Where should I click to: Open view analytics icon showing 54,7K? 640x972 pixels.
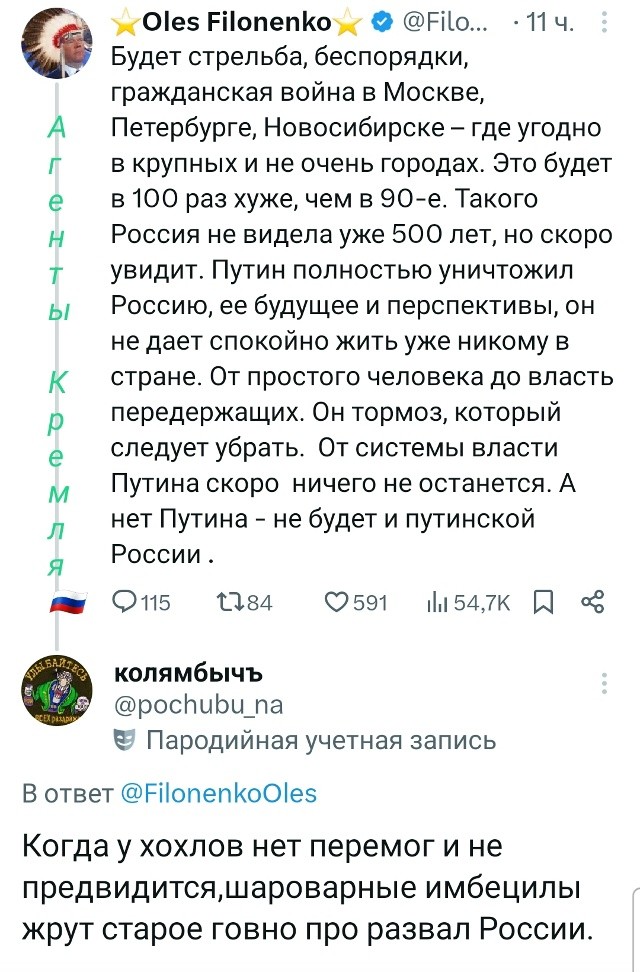coord(437,601)
